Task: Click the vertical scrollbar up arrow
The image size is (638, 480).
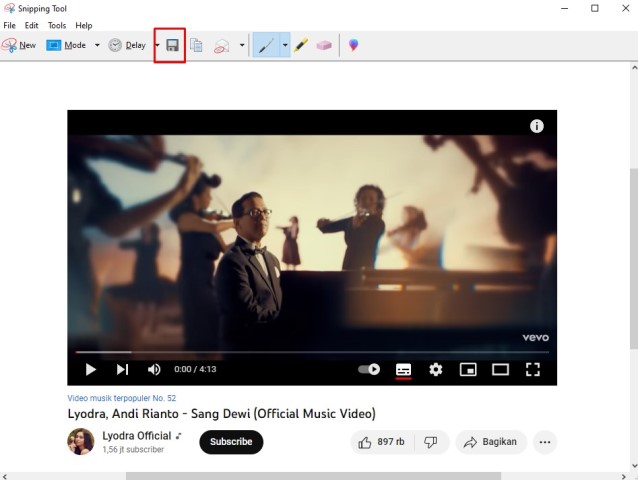Action: (634, 68)
